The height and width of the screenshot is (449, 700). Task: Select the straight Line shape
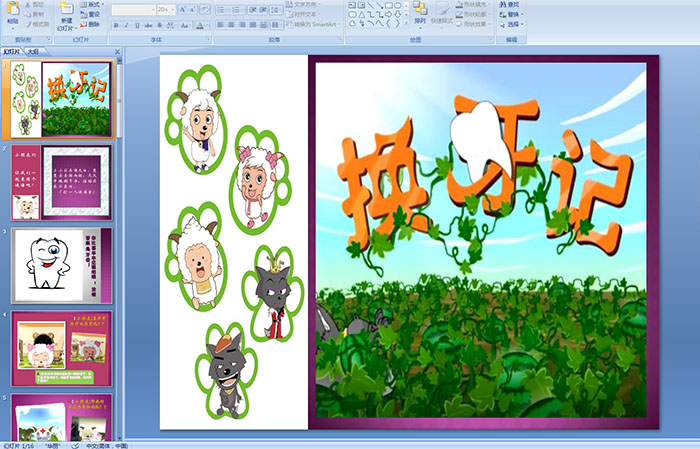(x=371, y=5)
